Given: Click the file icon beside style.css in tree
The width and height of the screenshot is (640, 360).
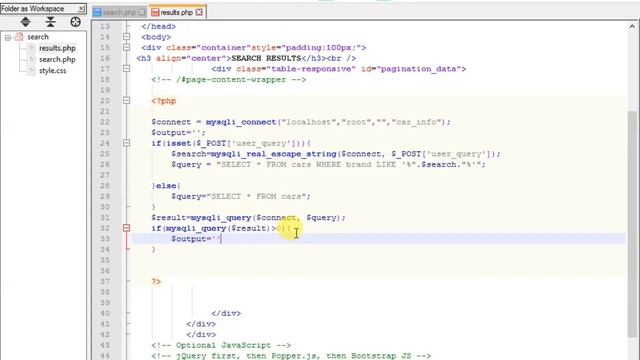Looking at the screenshot, I should pyautogui.click(x=31, y=71).
